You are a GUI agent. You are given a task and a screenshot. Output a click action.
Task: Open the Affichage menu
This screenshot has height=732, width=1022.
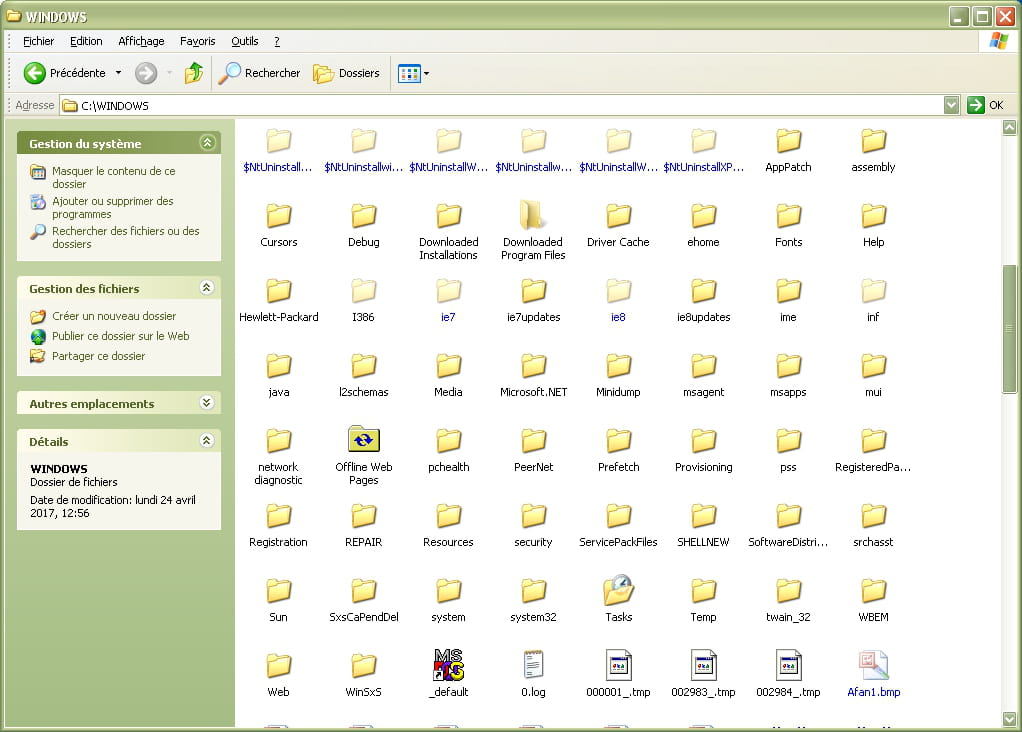click(x=141, y=41)
